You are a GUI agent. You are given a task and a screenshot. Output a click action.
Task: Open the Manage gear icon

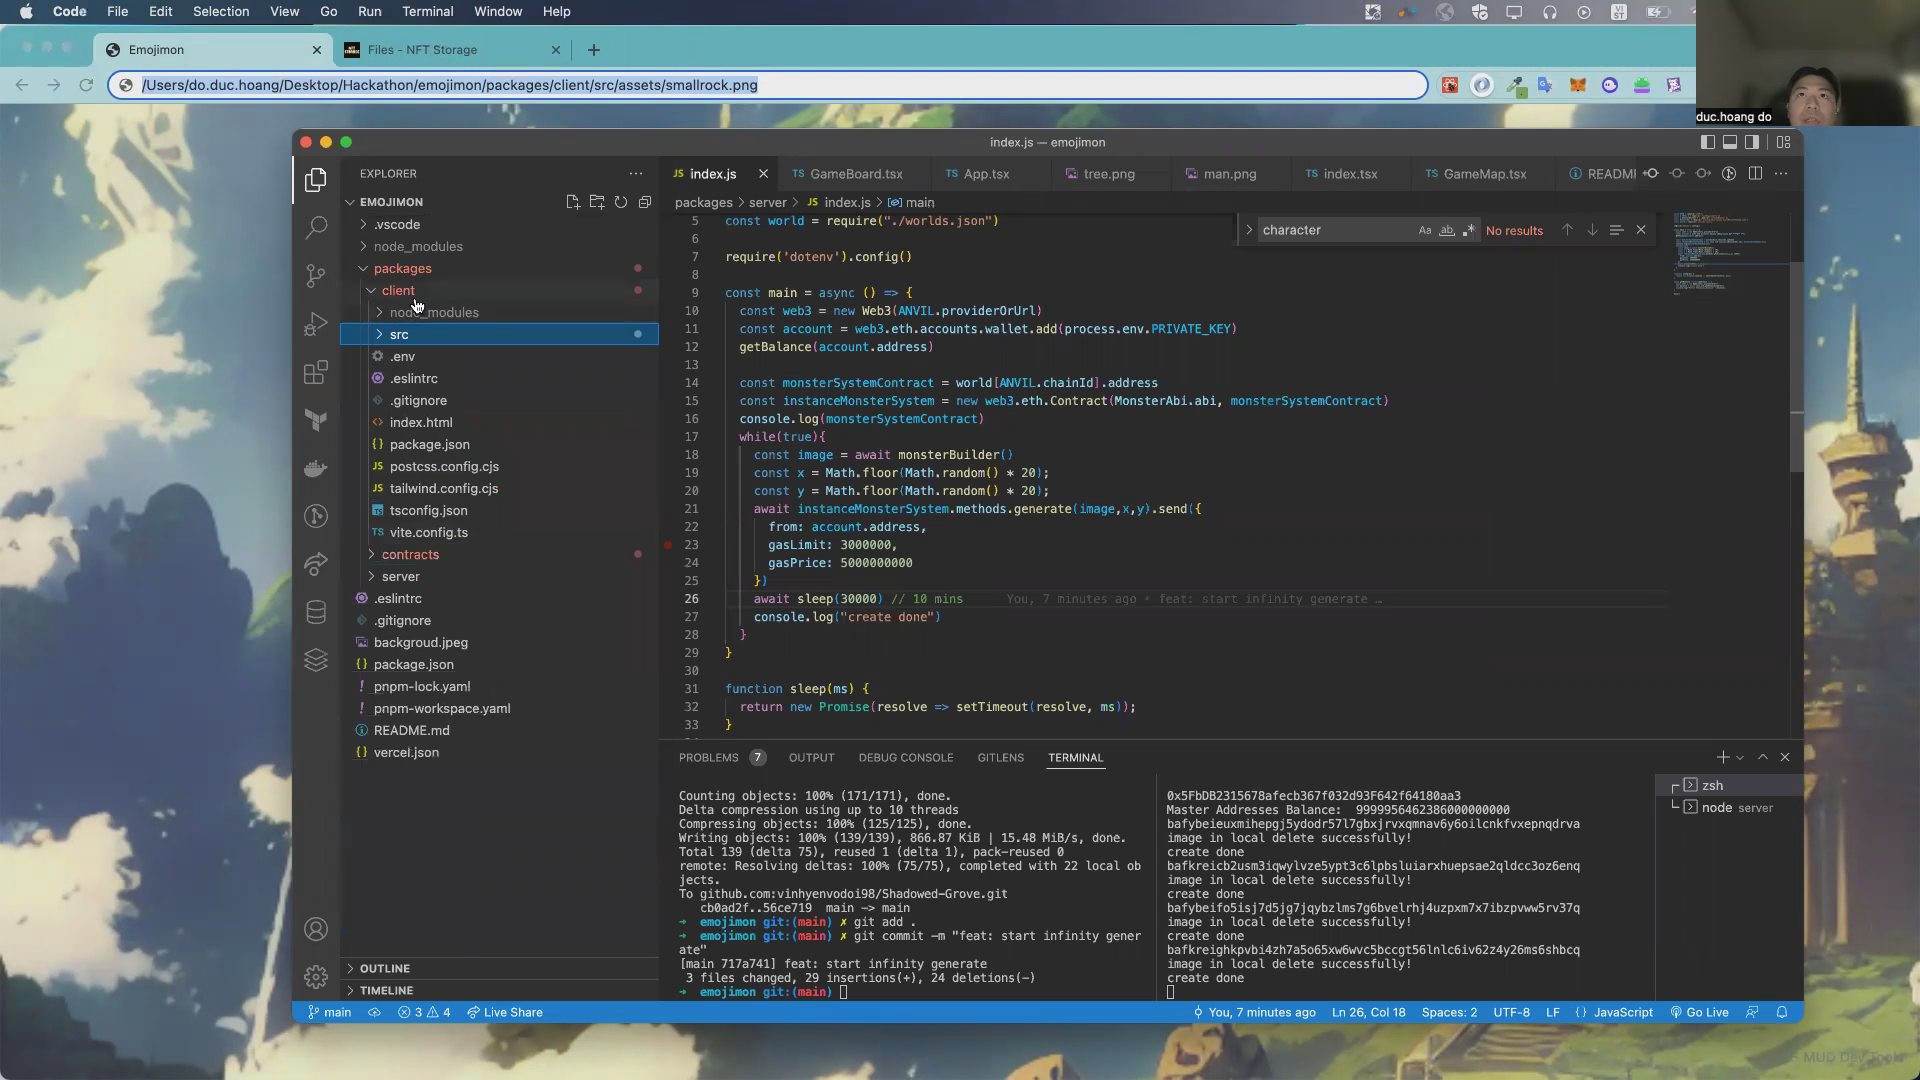click(316, 976)
